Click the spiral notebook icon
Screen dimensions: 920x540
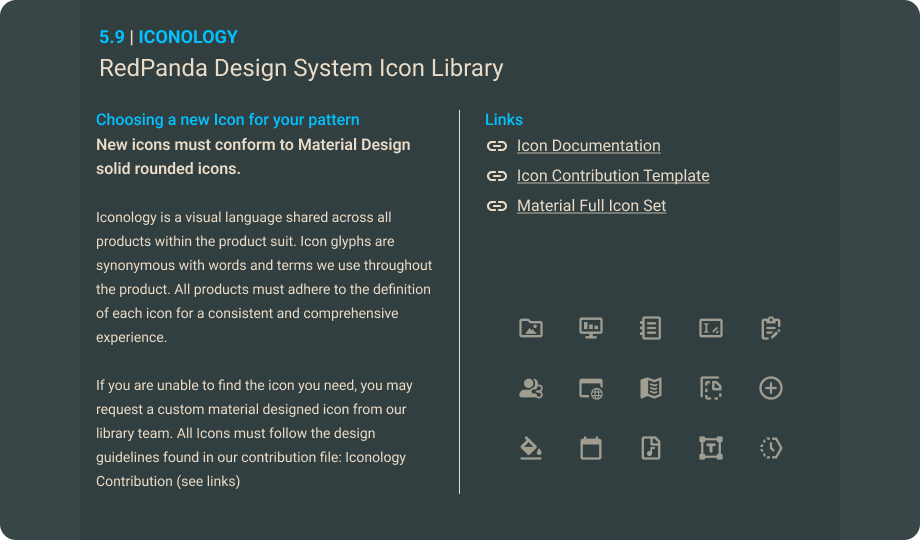(651, 328)
